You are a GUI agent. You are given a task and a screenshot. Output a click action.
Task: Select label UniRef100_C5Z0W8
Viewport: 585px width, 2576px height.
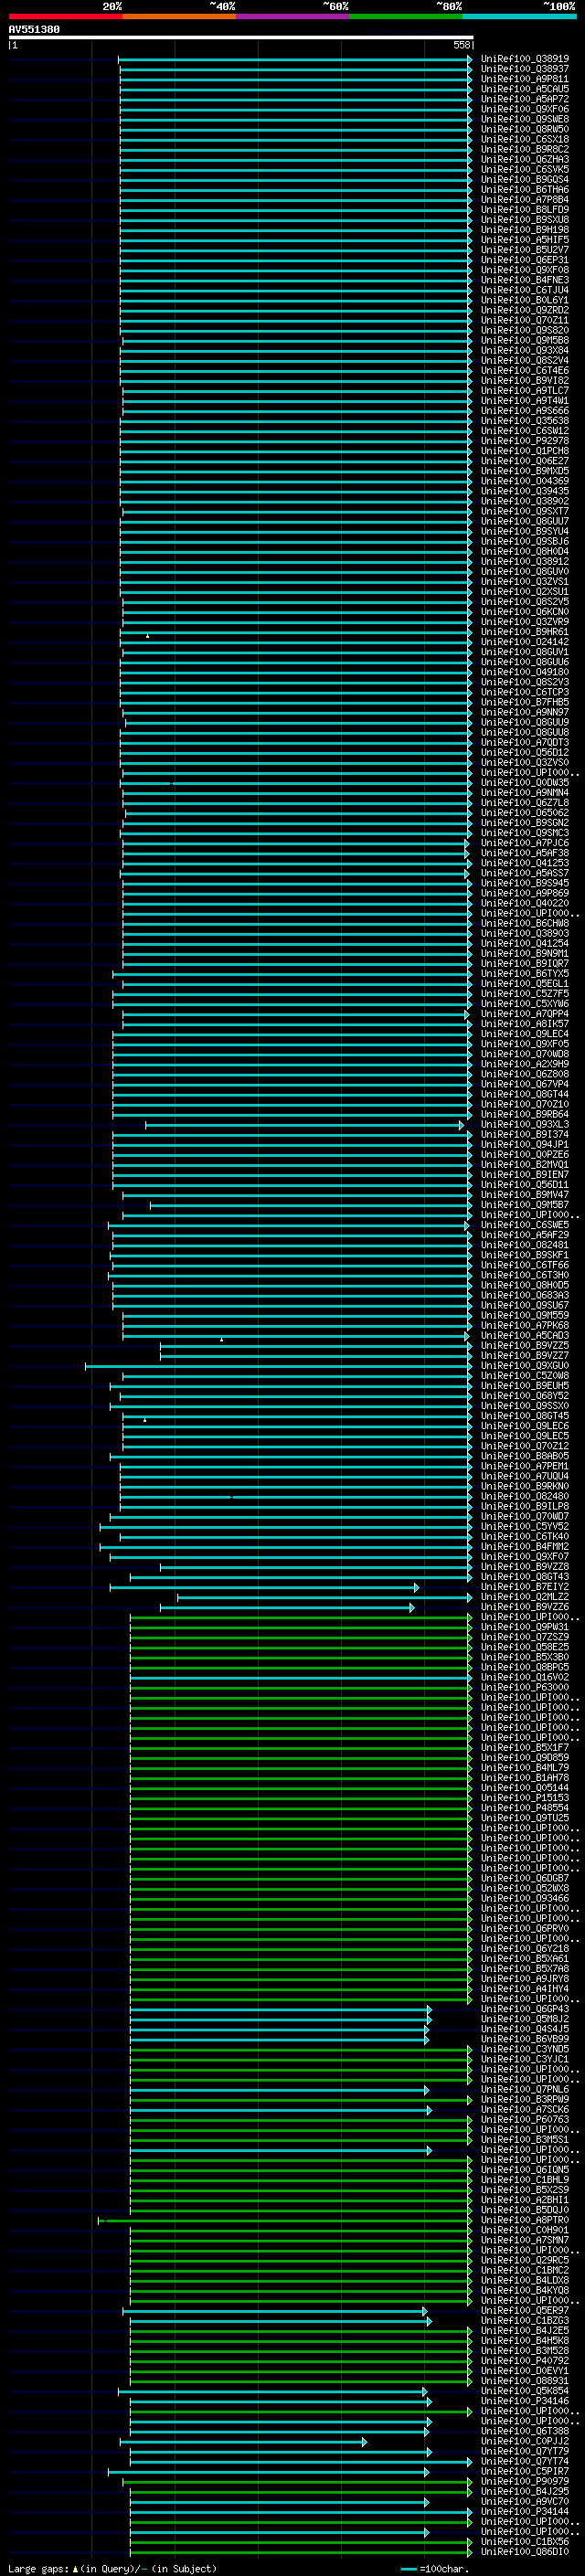click(x=525, y=1376)
